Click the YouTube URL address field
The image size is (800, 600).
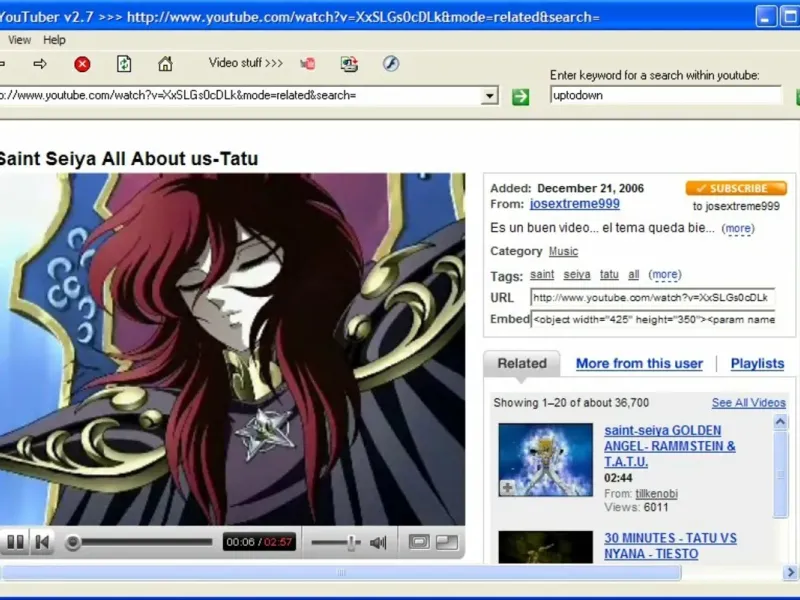(x=240, y=95)
